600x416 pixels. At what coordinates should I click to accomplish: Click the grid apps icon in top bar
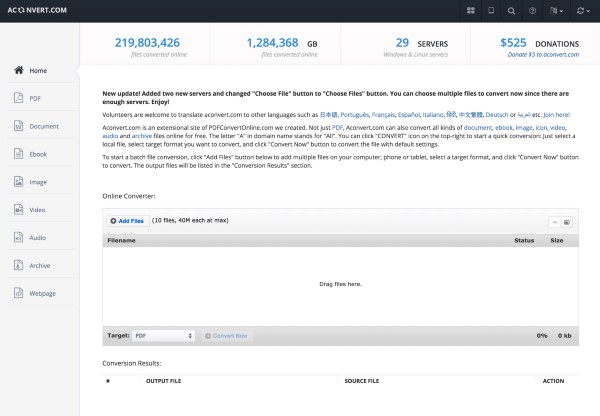[x=471, y=11]
